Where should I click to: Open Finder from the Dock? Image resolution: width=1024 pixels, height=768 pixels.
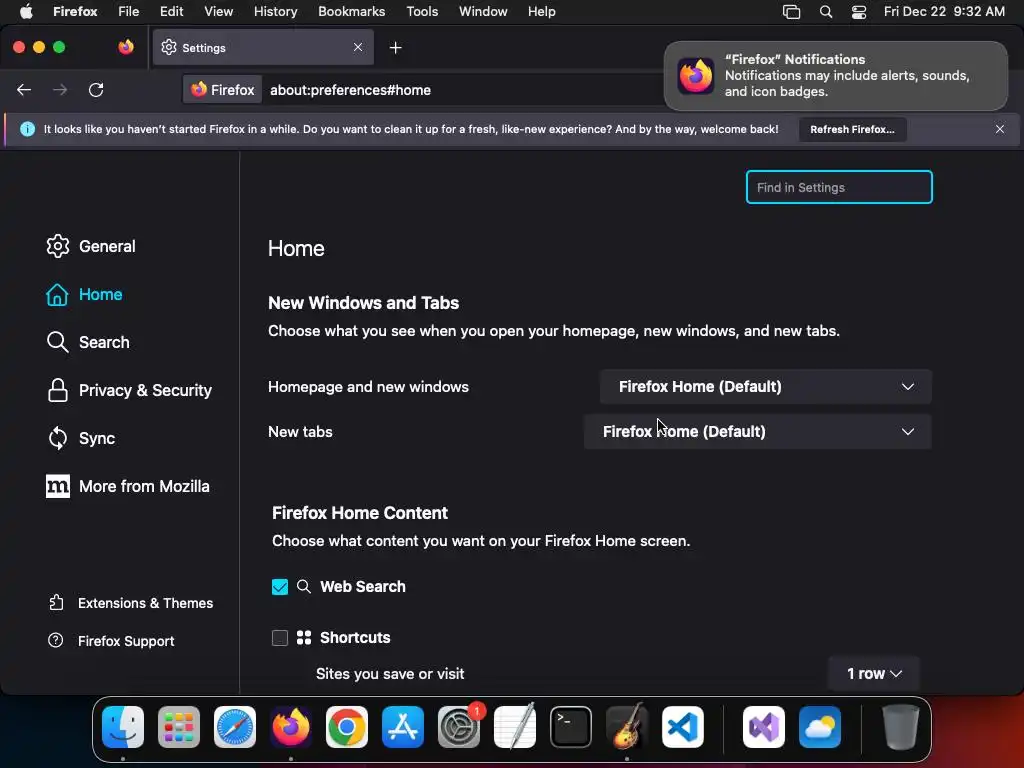click(123, 727)
